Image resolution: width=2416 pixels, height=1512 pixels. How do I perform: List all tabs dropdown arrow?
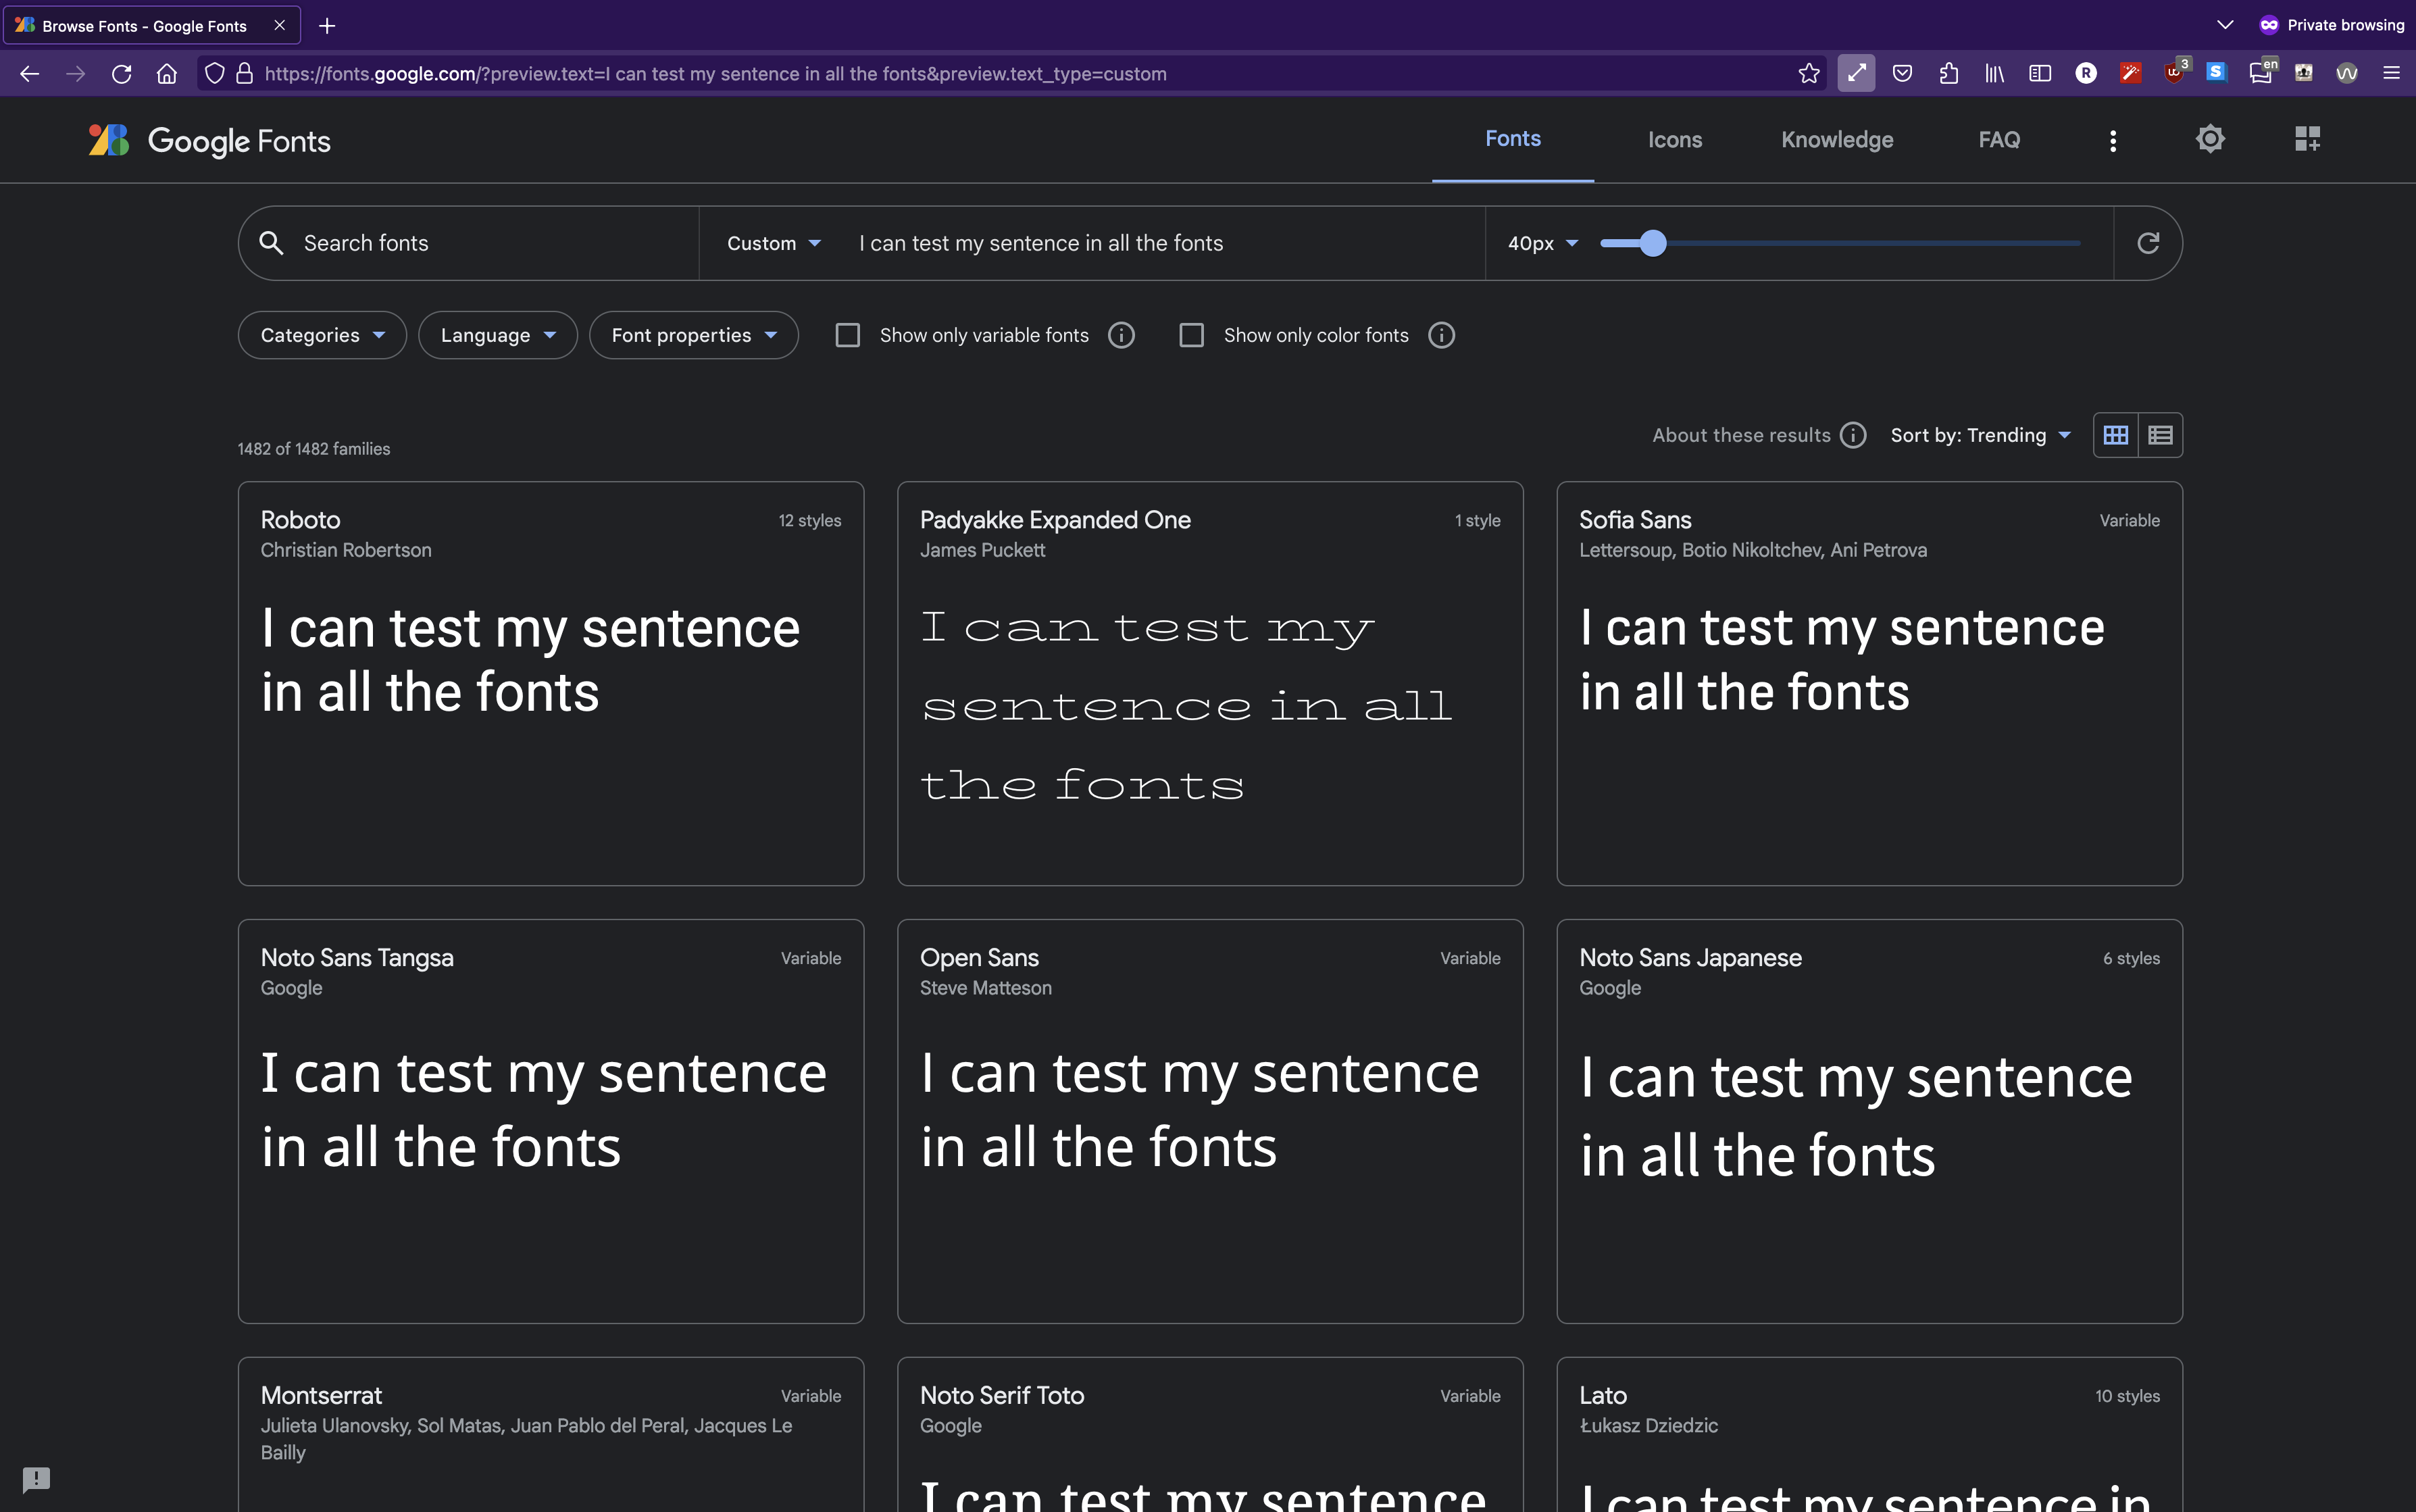point(2225,25)
